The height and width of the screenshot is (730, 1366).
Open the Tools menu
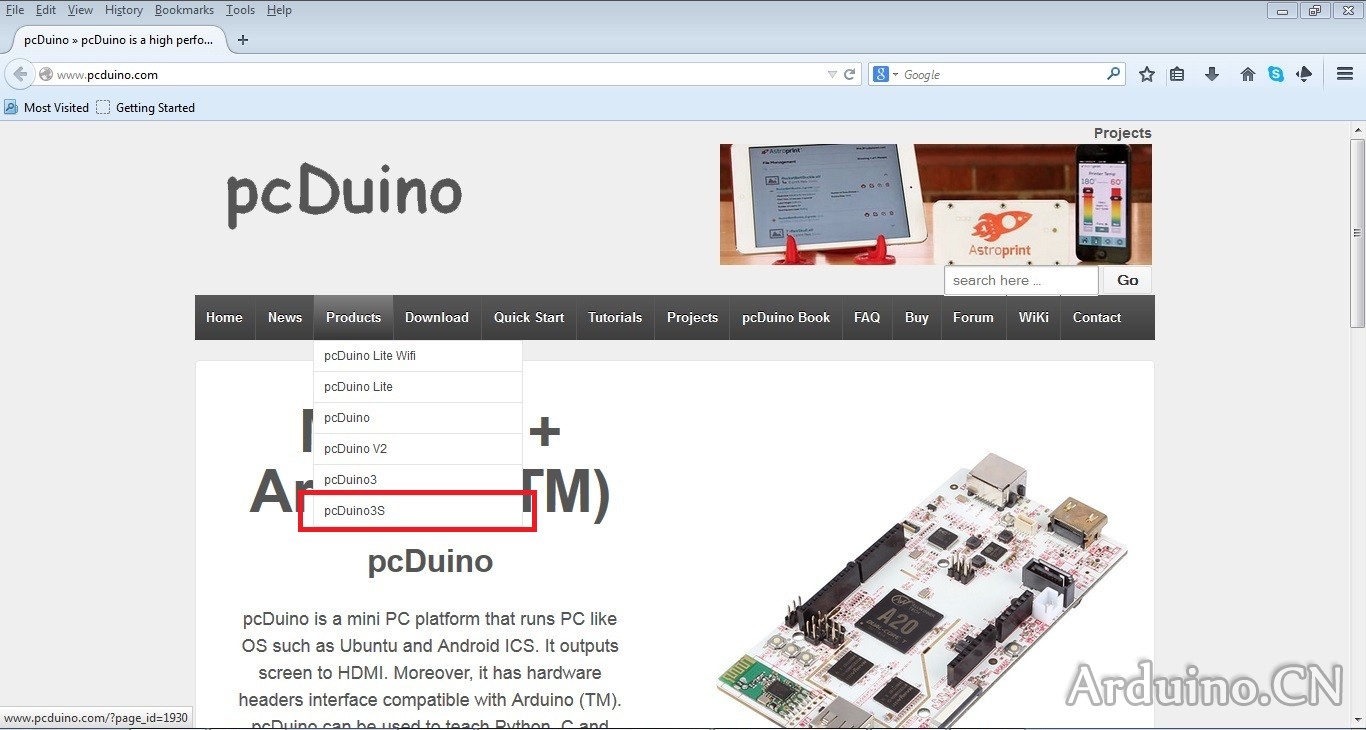(x=240, y=10)
